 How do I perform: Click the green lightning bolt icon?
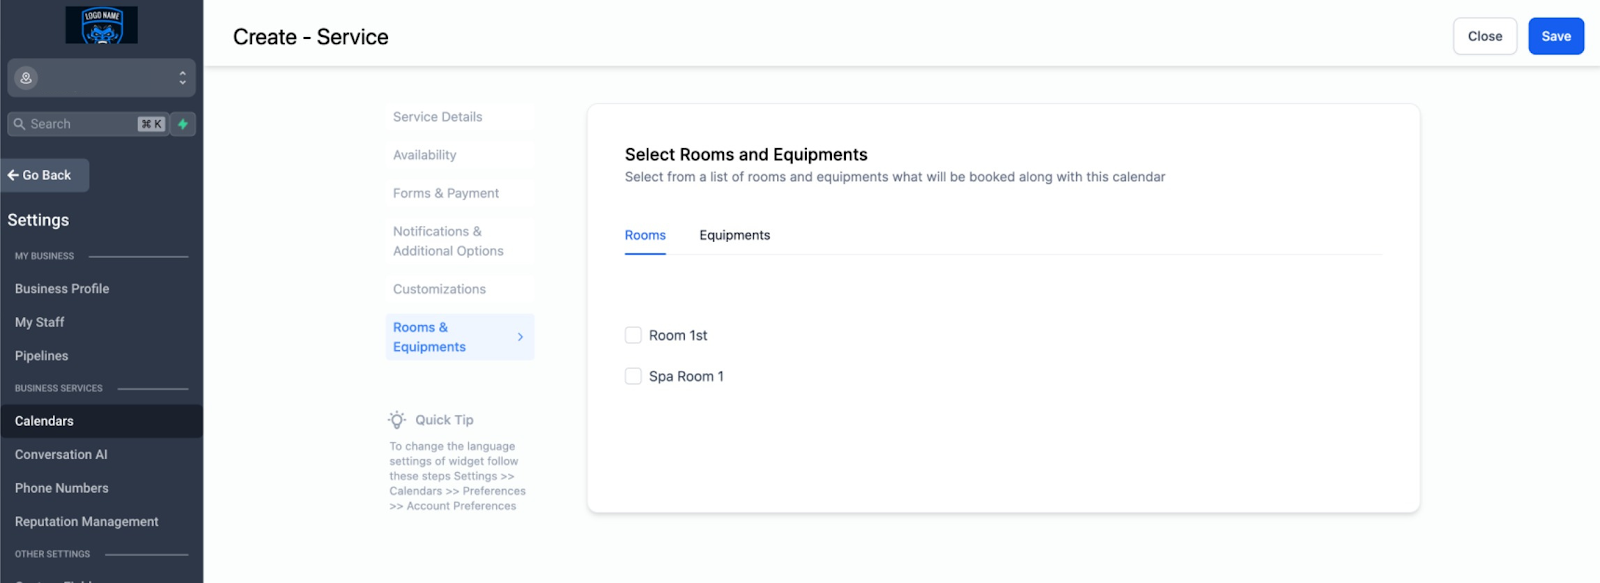click(x=183, y=124)
